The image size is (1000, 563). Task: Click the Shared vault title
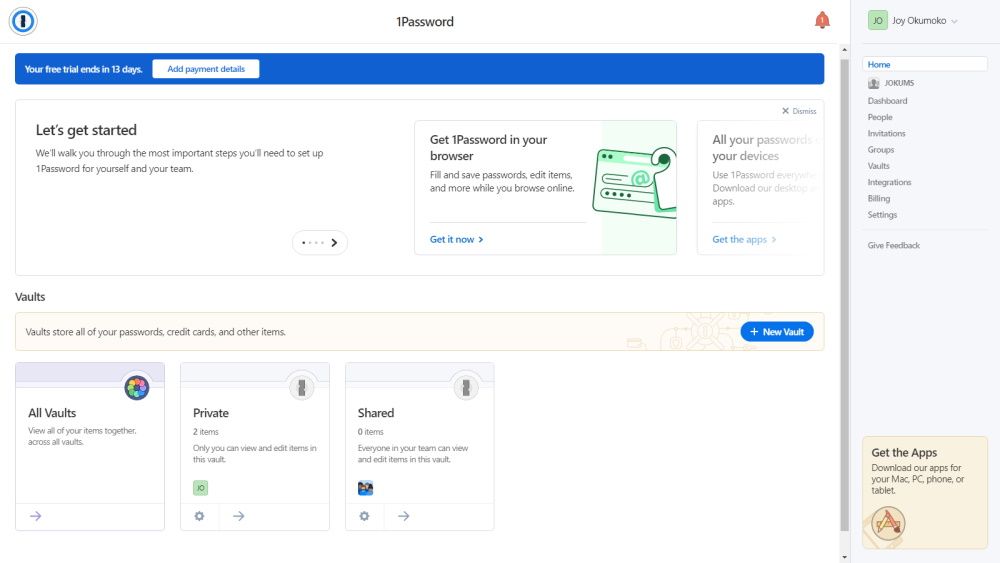click(376, 413)
